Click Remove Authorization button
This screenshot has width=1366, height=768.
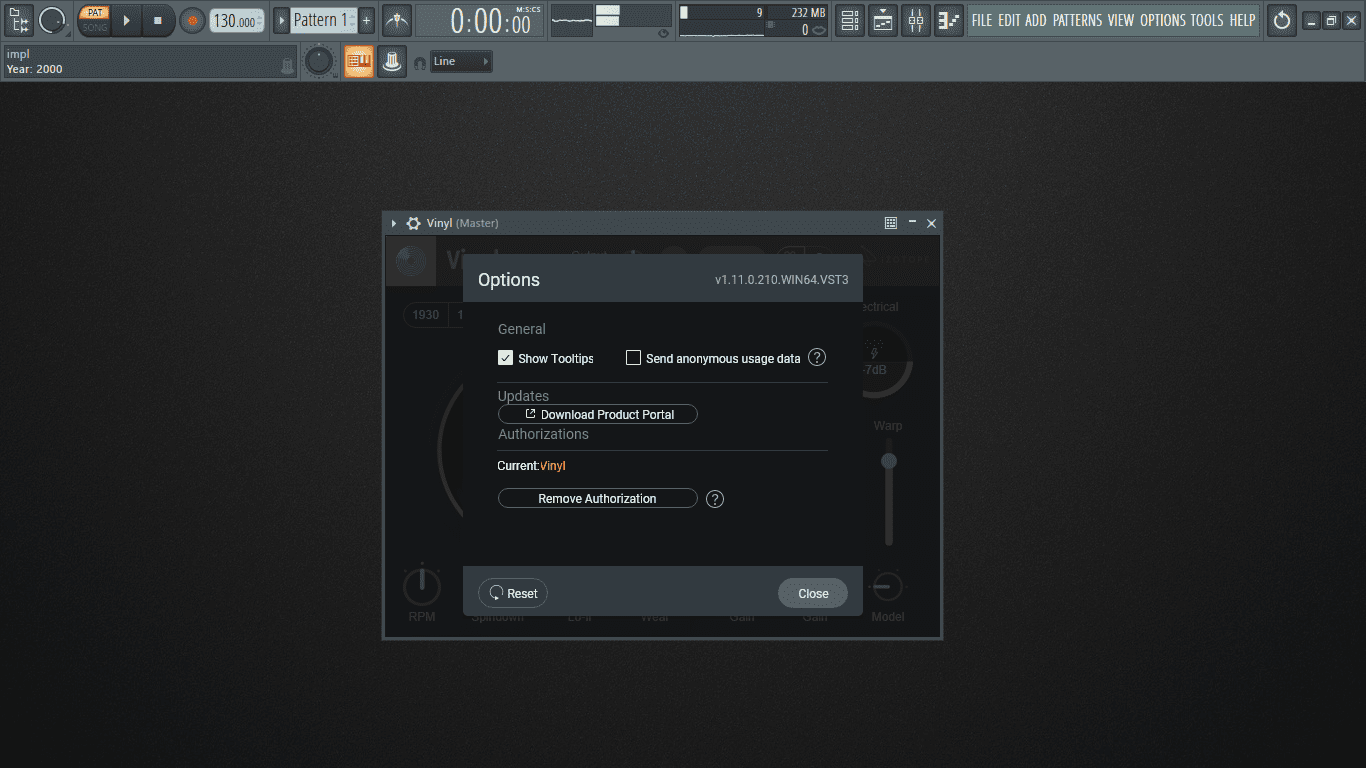pyautogui.click(x=598, y=498)
